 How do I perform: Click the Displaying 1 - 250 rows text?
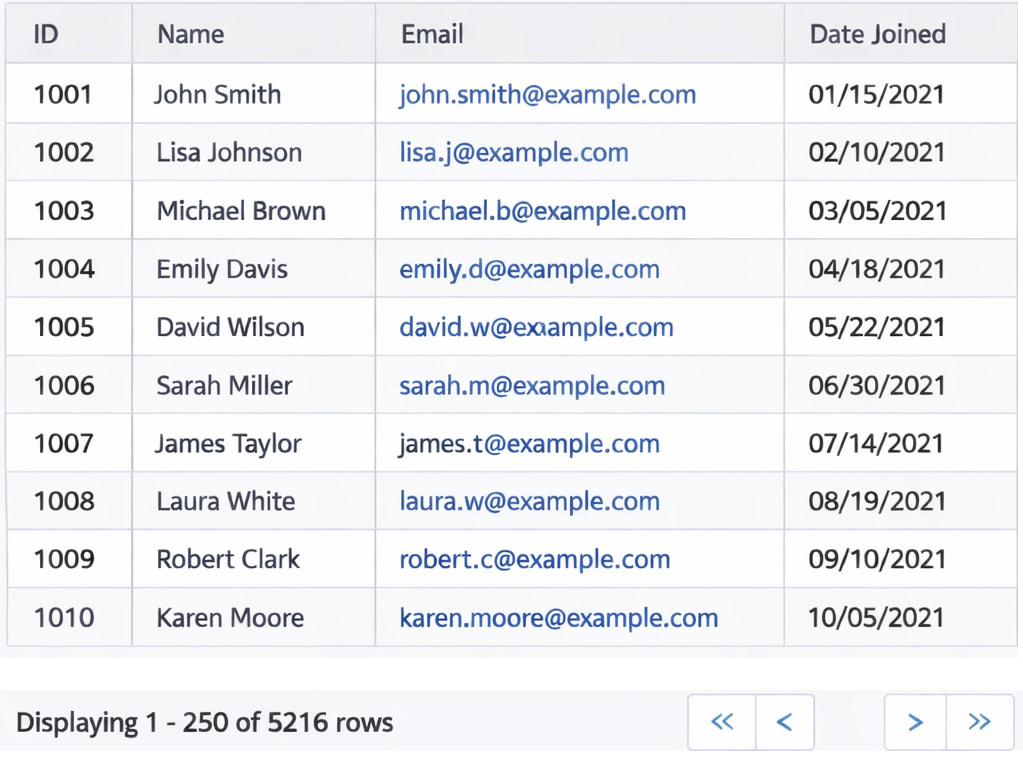204,722
